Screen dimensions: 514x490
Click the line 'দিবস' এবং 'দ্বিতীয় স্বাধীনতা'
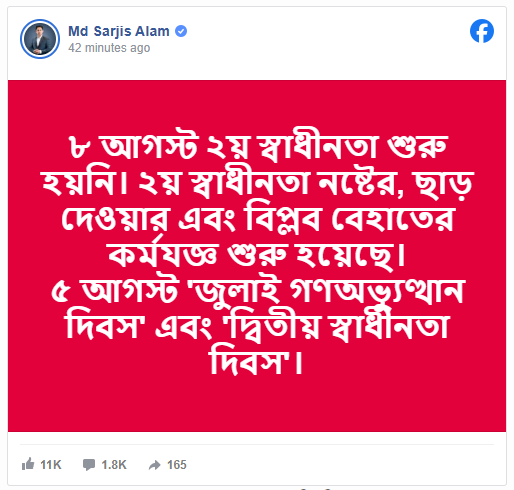(x=257, y=326)
